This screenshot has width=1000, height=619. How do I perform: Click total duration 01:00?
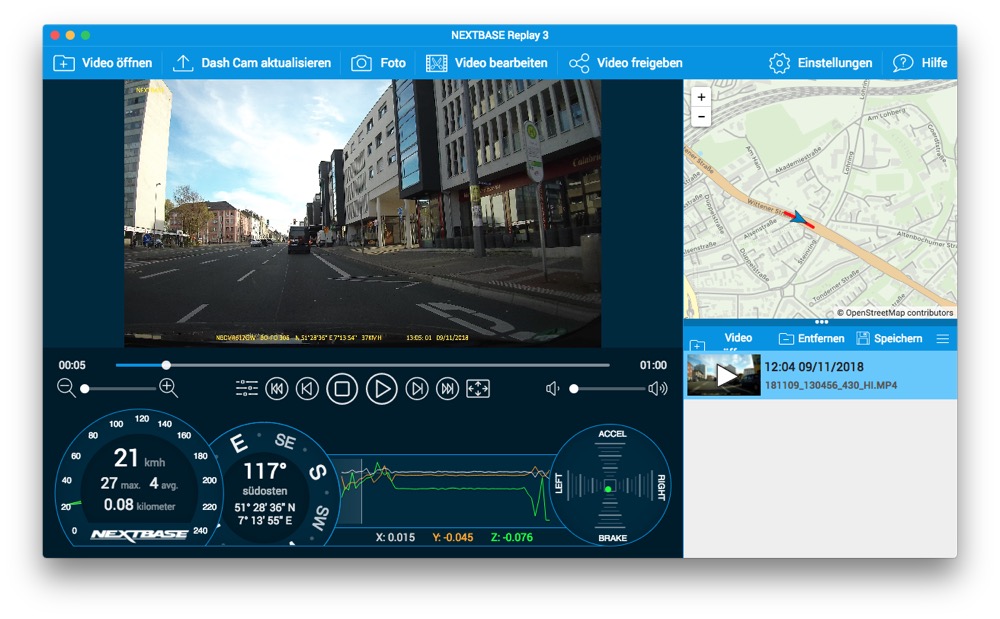pos(653,365)
